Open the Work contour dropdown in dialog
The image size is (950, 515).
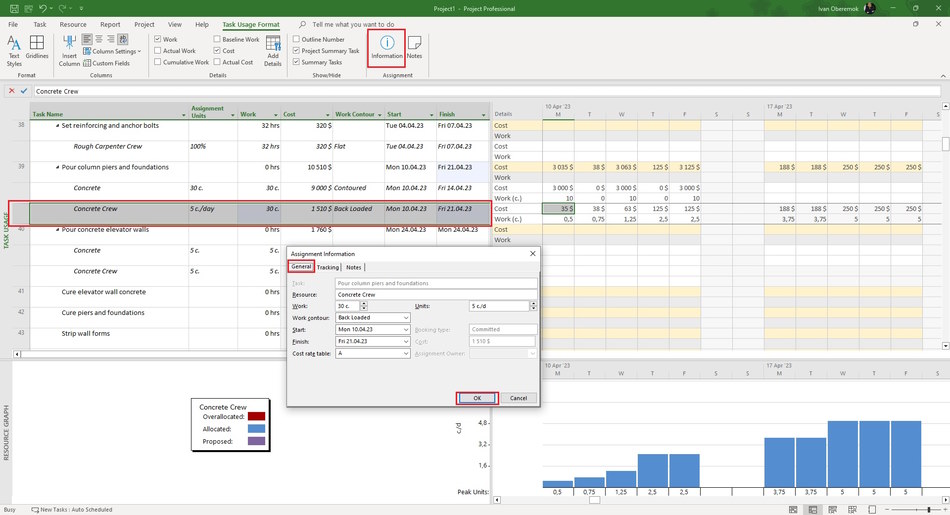click(x=406, y=317)
